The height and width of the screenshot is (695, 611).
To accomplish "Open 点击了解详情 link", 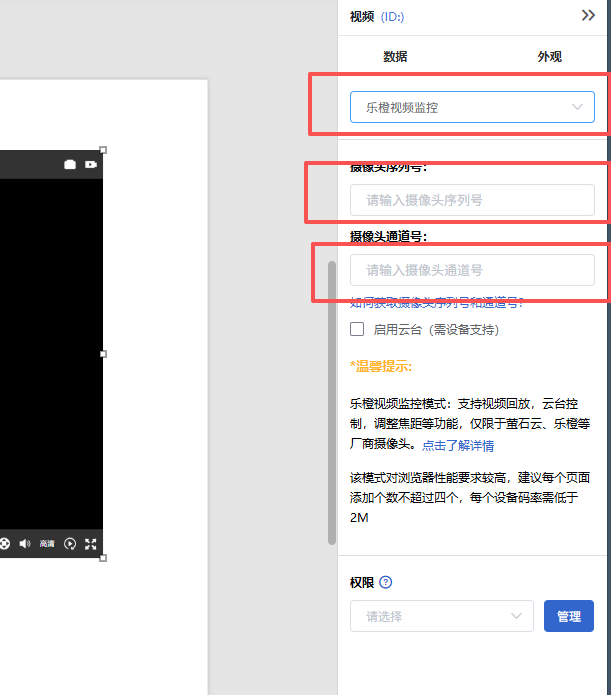I will [458, 445].
